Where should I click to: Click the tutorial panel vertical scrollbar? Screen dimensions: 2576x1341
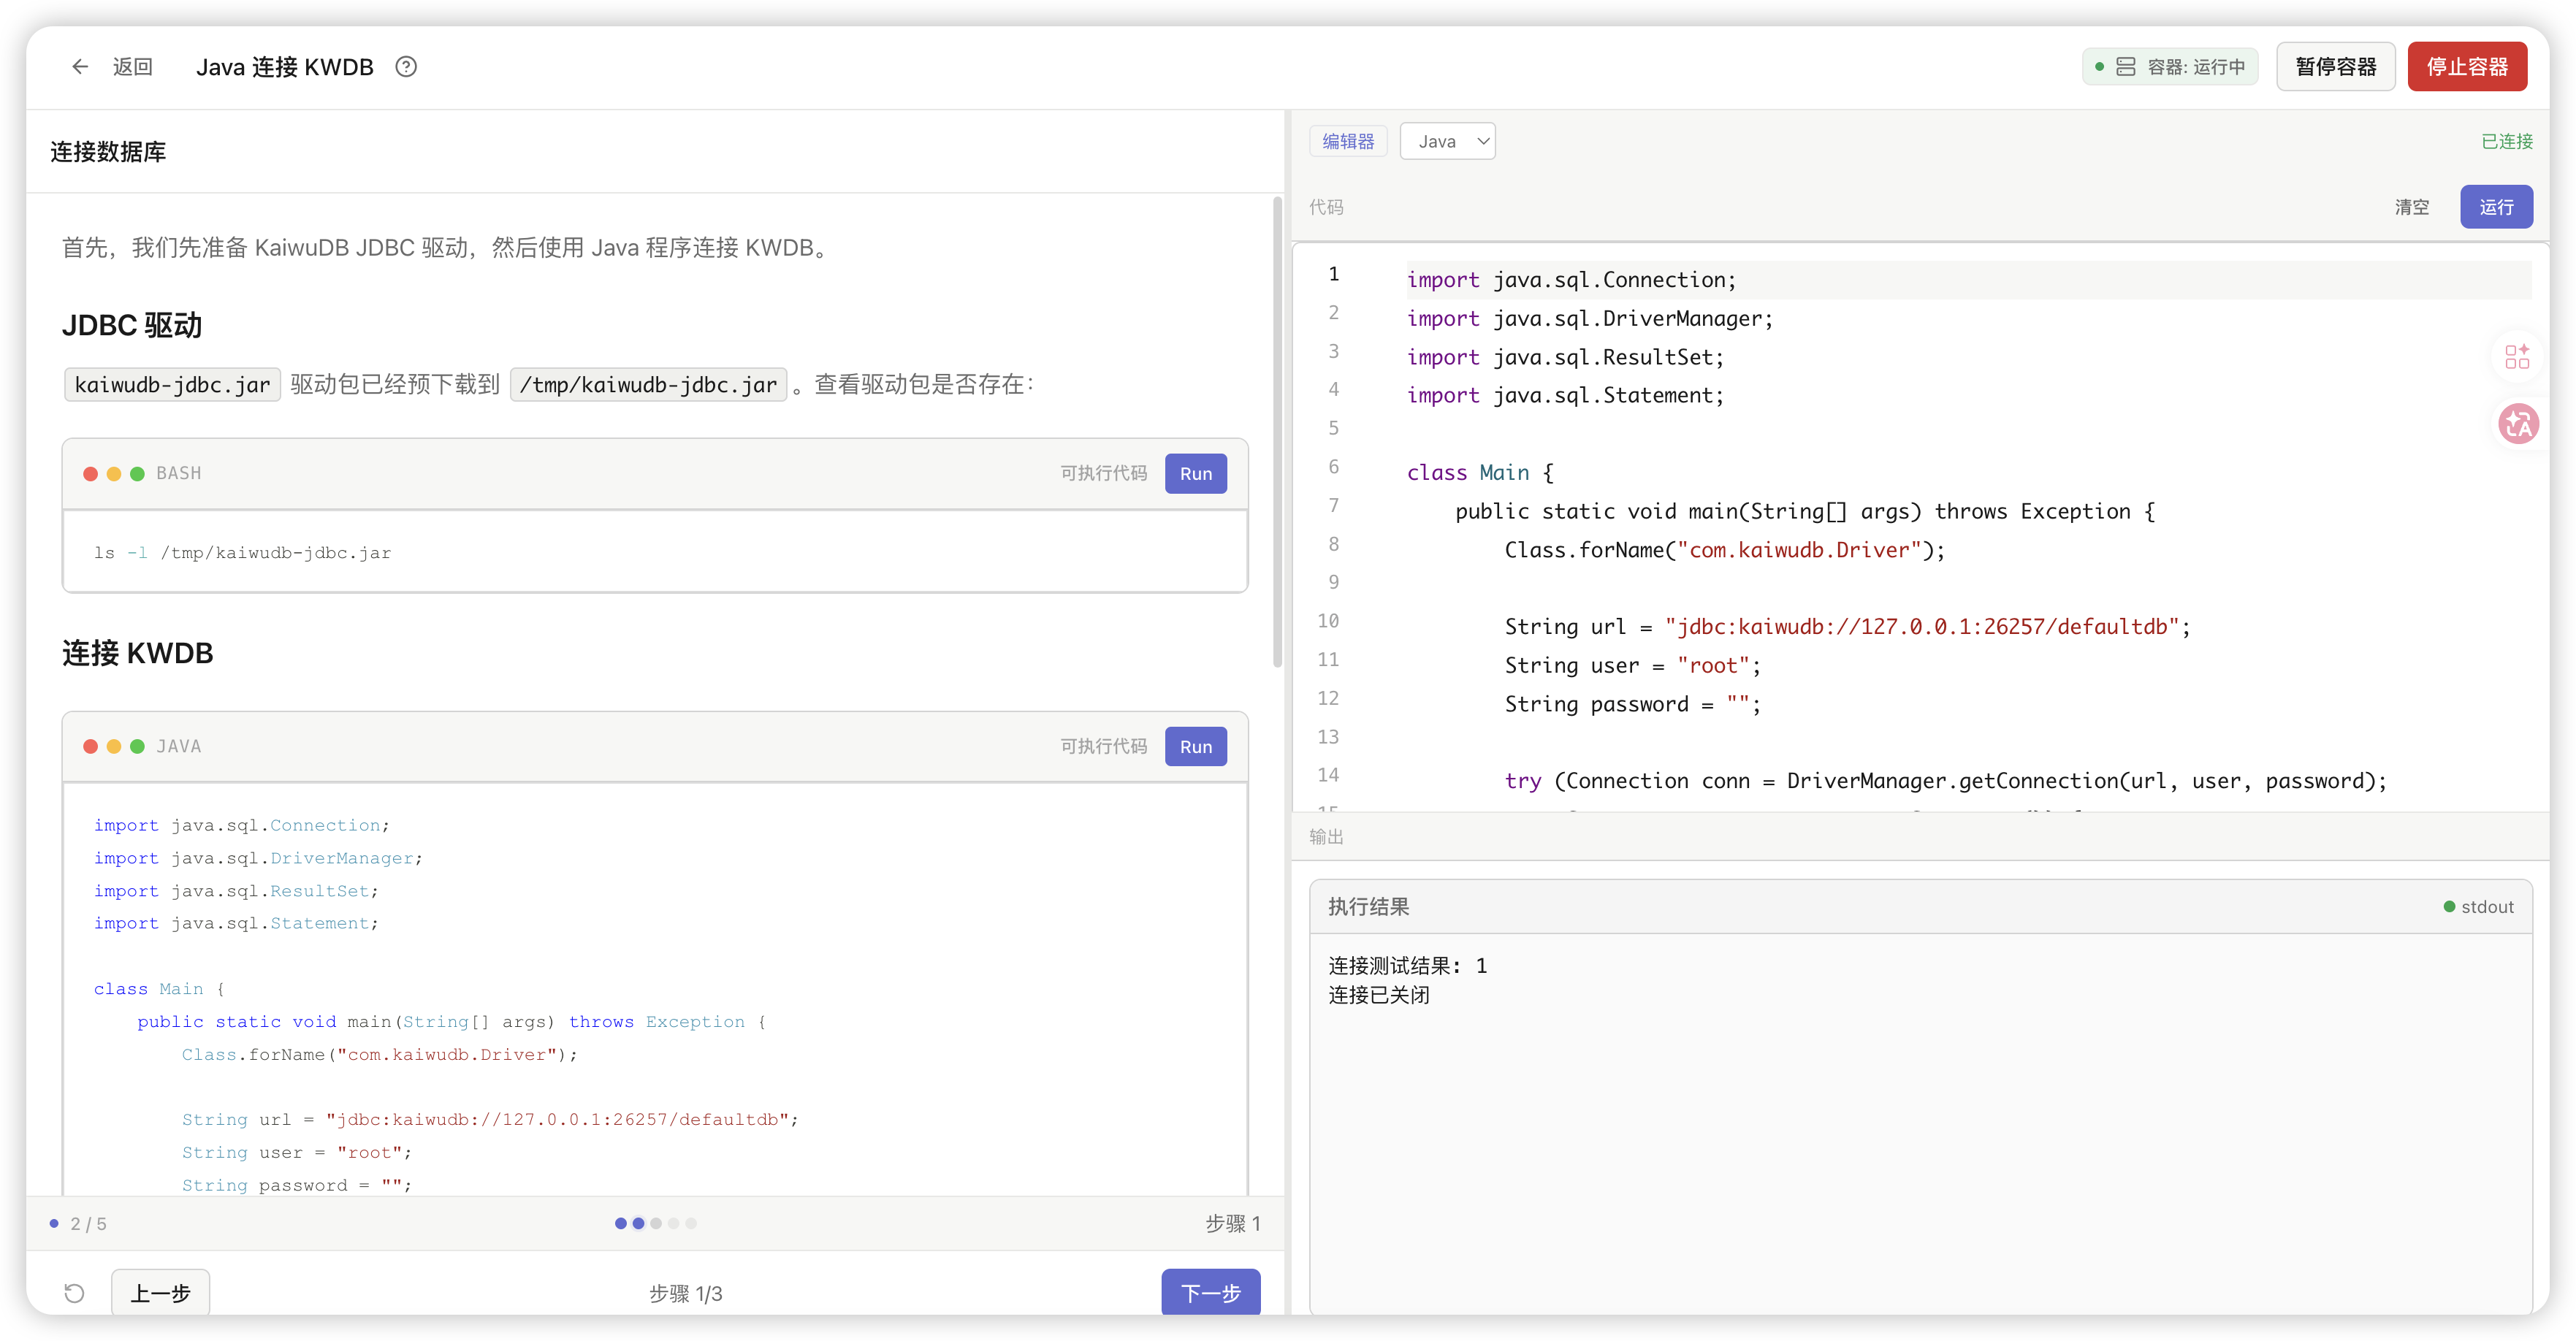1277,432
